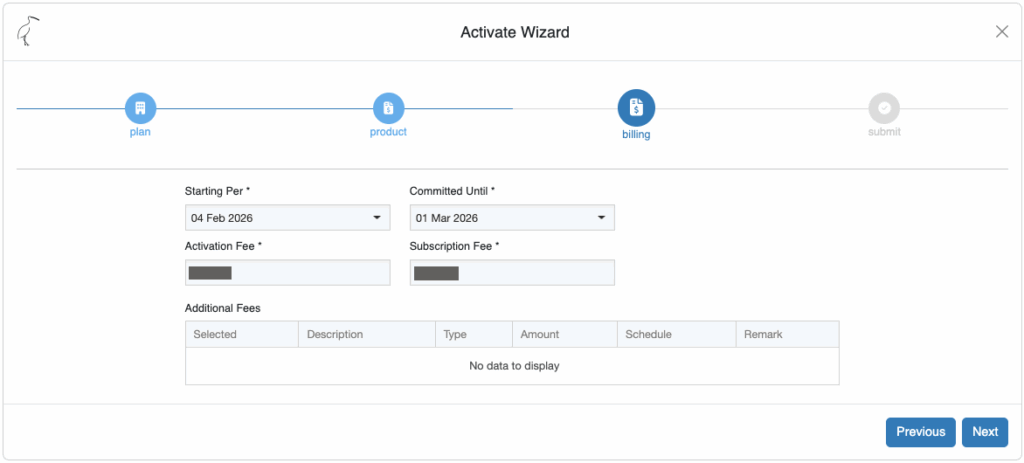The width and height of the screenshot is (1024, 463).
Task: Click the product step document icon
Action: [388, 108]
